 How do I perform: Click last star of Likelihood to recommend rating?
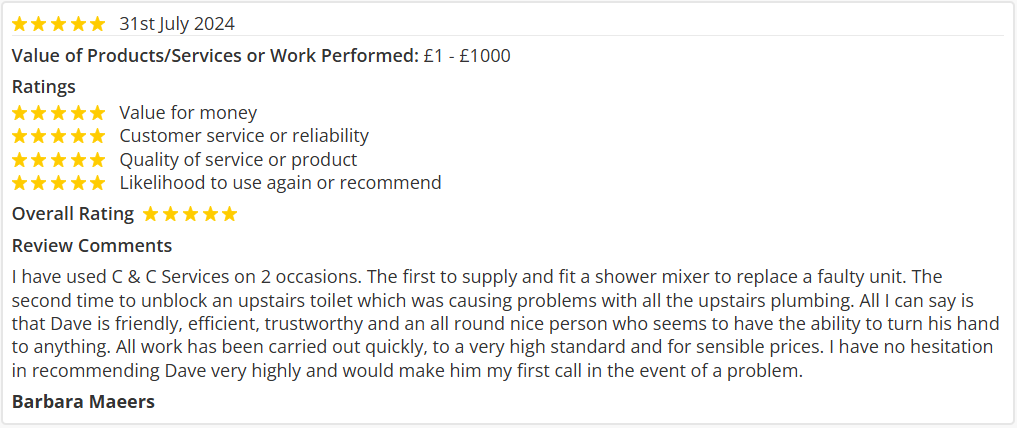[97, 183]
